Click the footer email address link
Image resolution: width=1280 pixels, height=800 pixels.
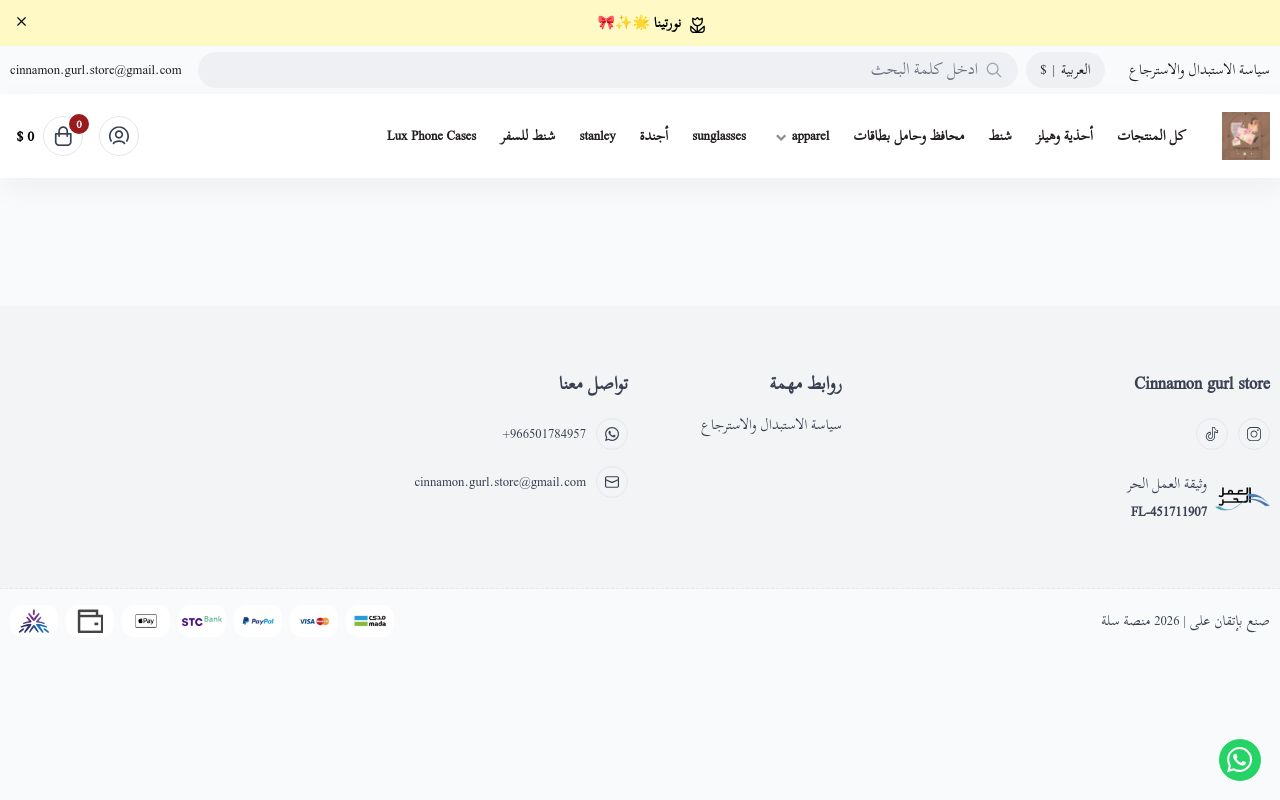(500, 482)
